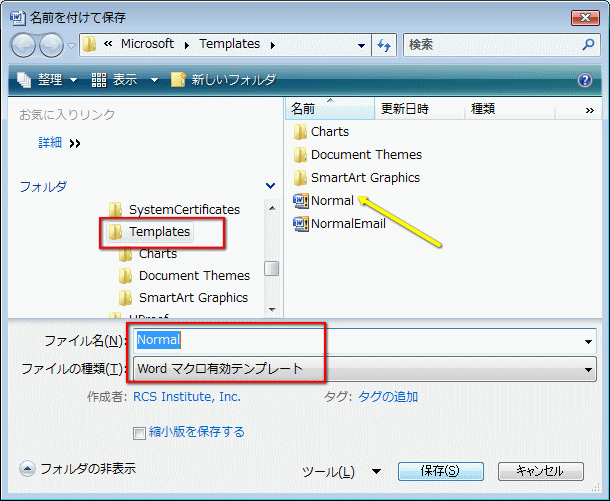The width and height of the screenshot is (610, 501).
Task: Click フォルダの非表示 hide folders button
Action: (x=77, y=469)
